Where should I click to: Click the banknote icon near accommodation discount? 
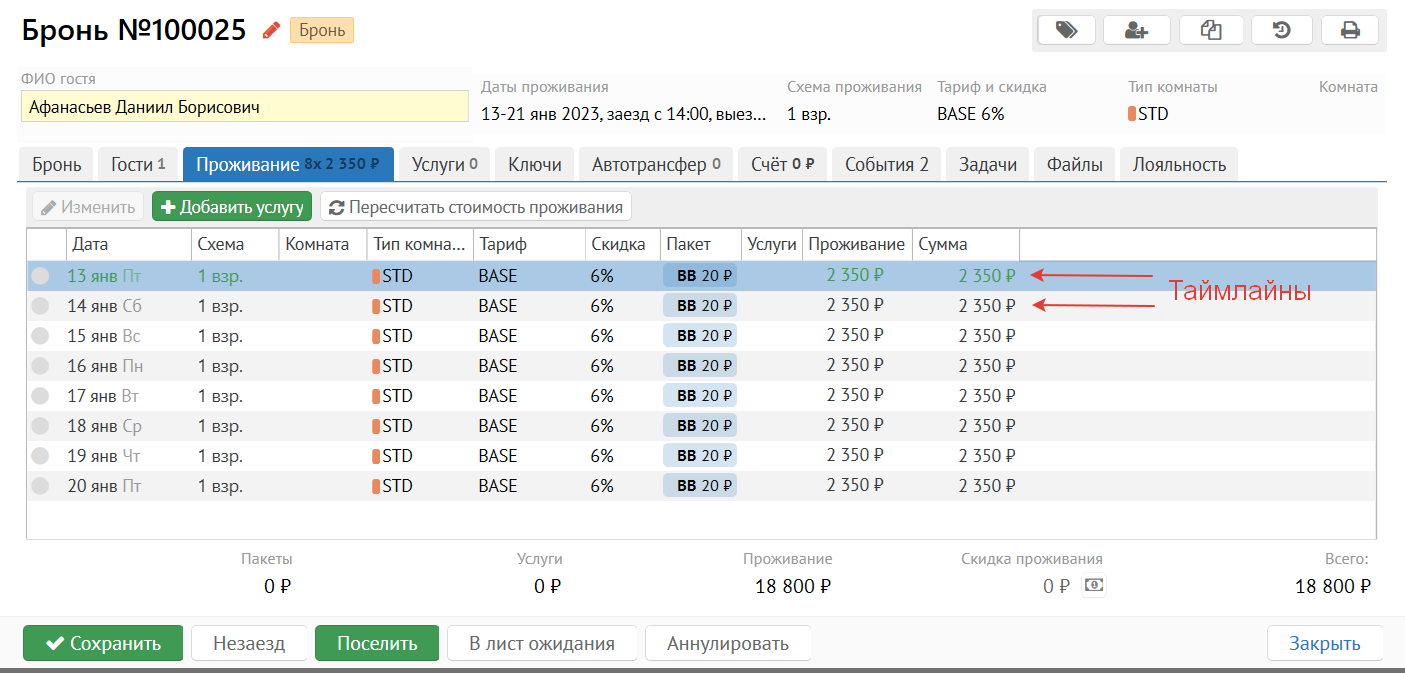point(1094,586)
